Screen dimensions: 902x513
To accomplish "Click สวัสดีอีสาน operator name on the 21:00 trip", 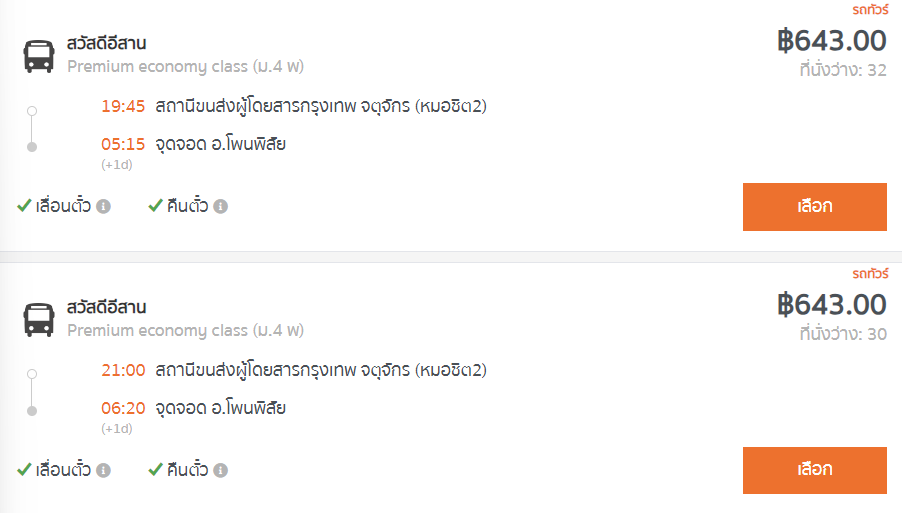I will click(106, 307).
